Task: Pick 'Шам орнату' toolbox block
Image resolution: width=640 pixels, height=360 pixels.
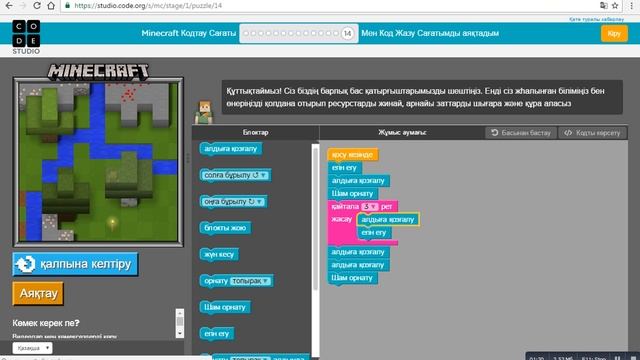Action: click(x=224, y=307)
